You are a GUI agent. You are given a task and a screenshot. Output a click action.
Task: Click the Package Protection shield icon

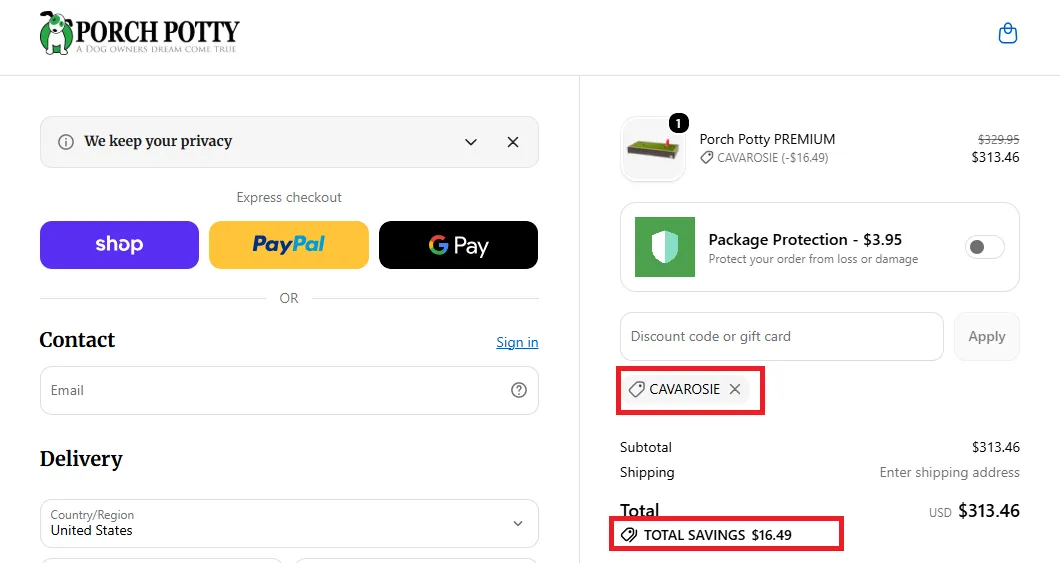point(665,247)
